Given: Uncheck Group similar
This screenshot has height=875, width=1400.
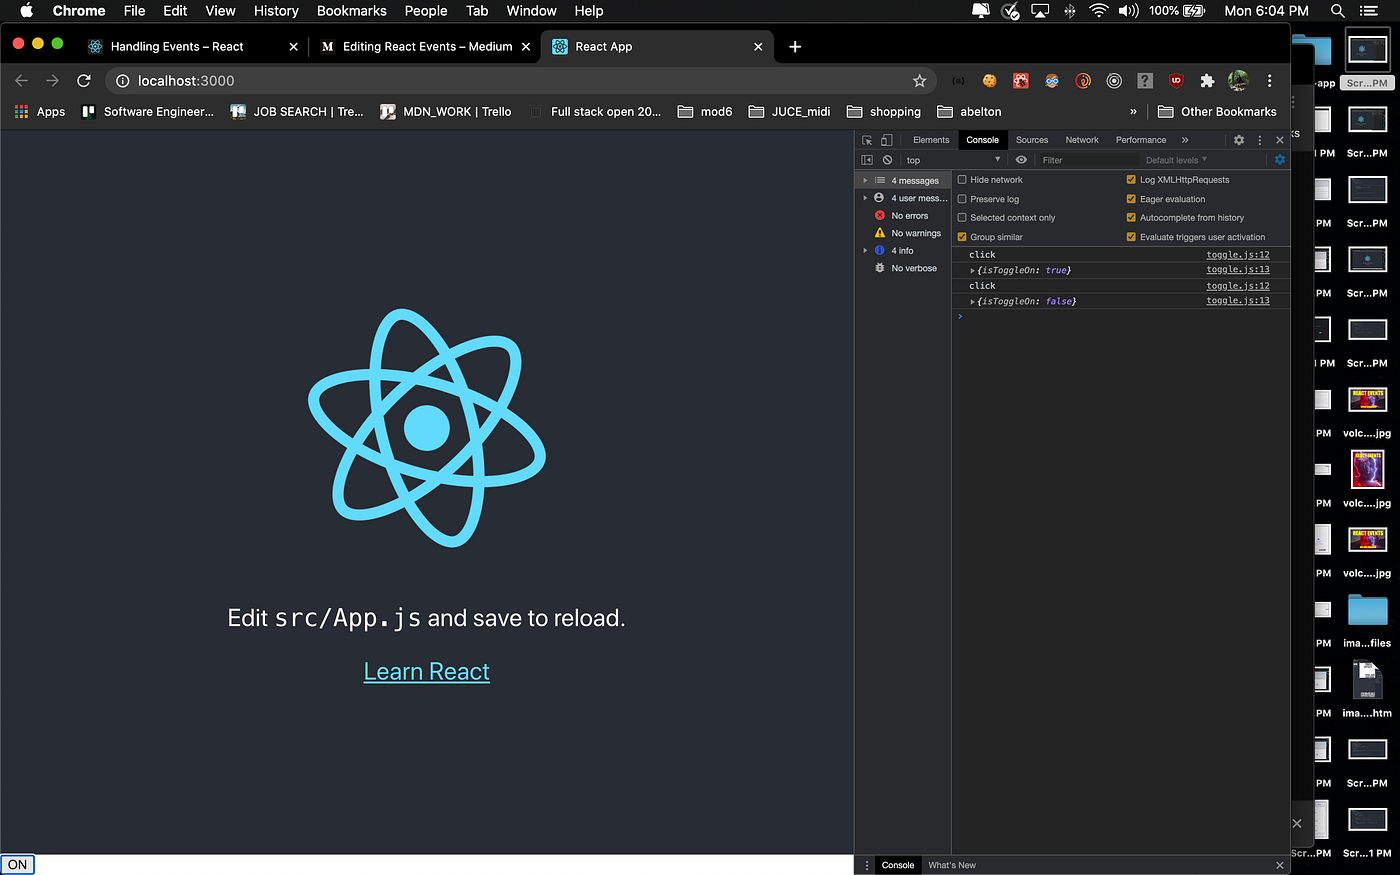Looking at the screenshot, I should point(962,237).
